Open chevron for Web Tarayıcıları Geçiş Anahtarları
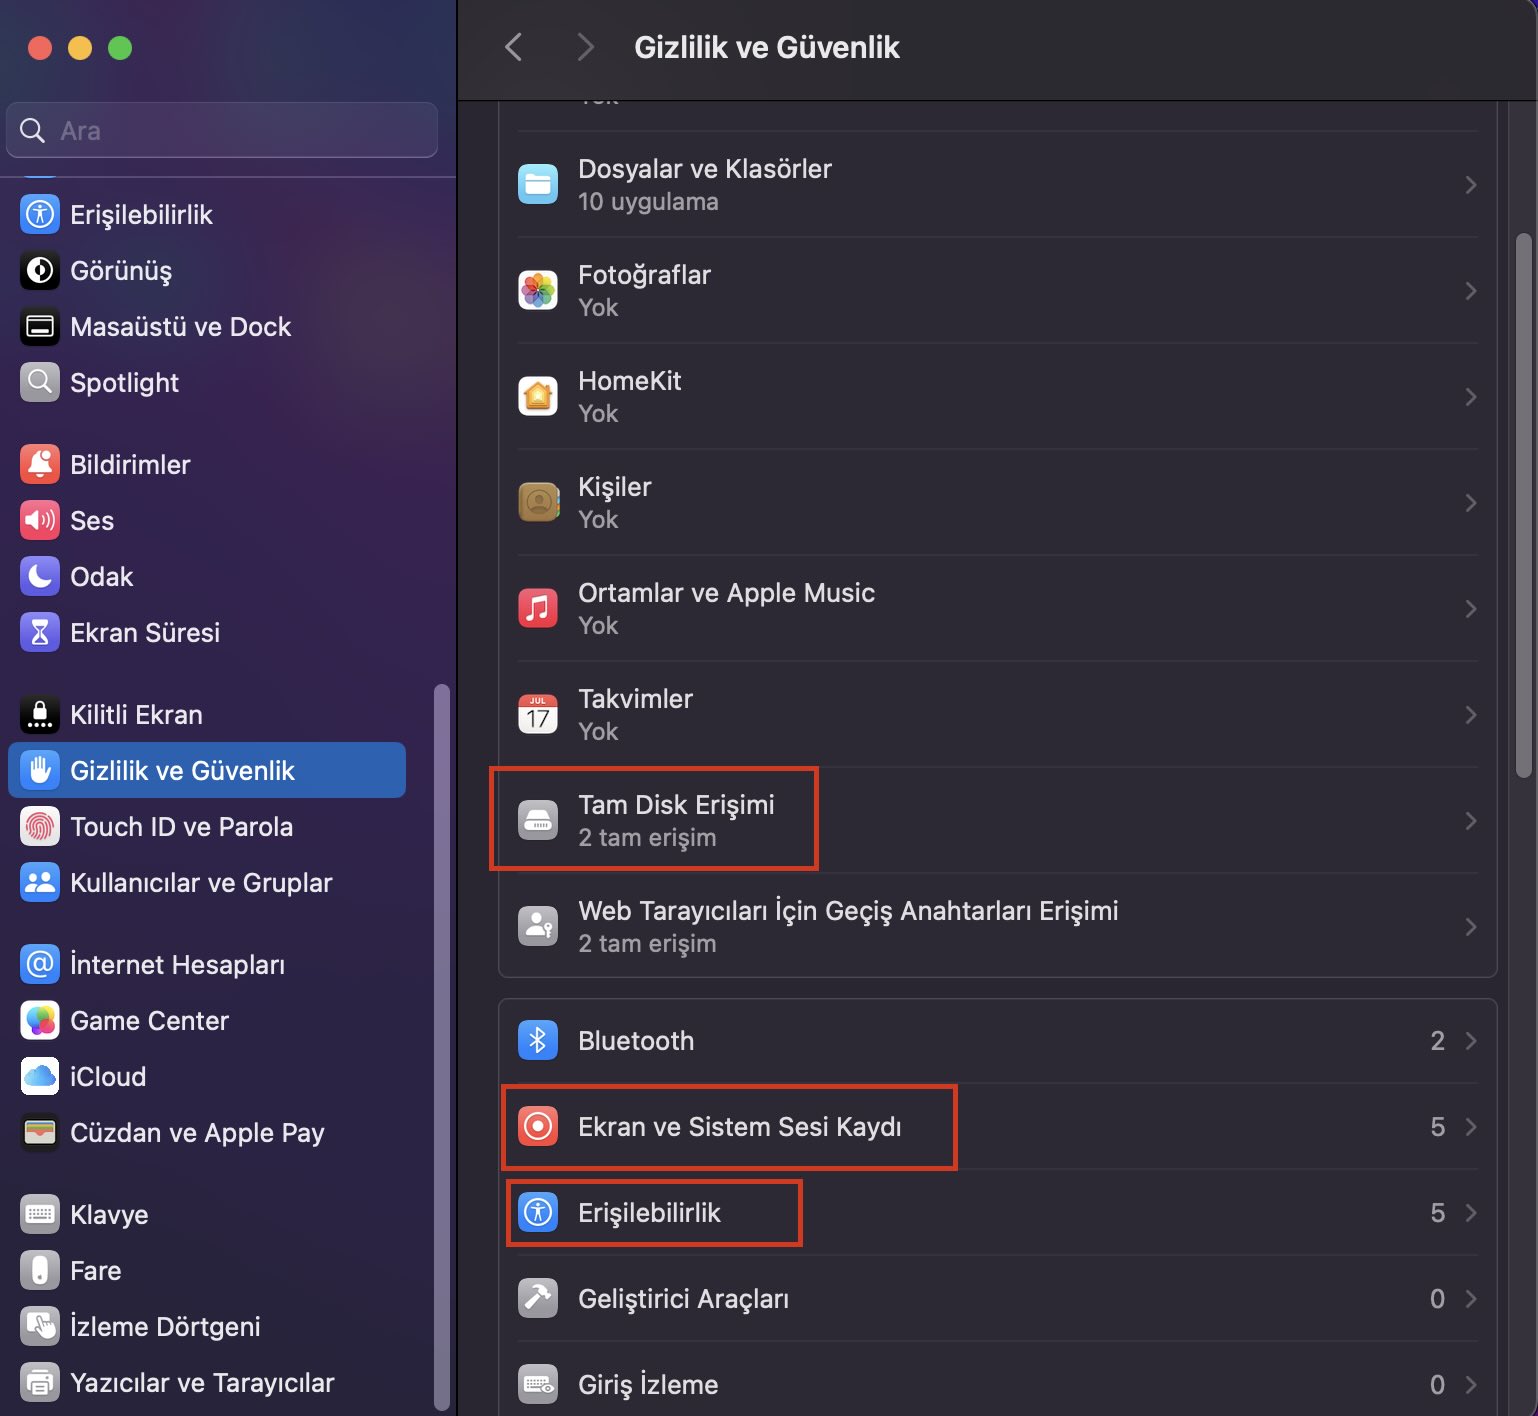The image size is (1538, 1416). pyautogui.click(x=1470, y=927)
